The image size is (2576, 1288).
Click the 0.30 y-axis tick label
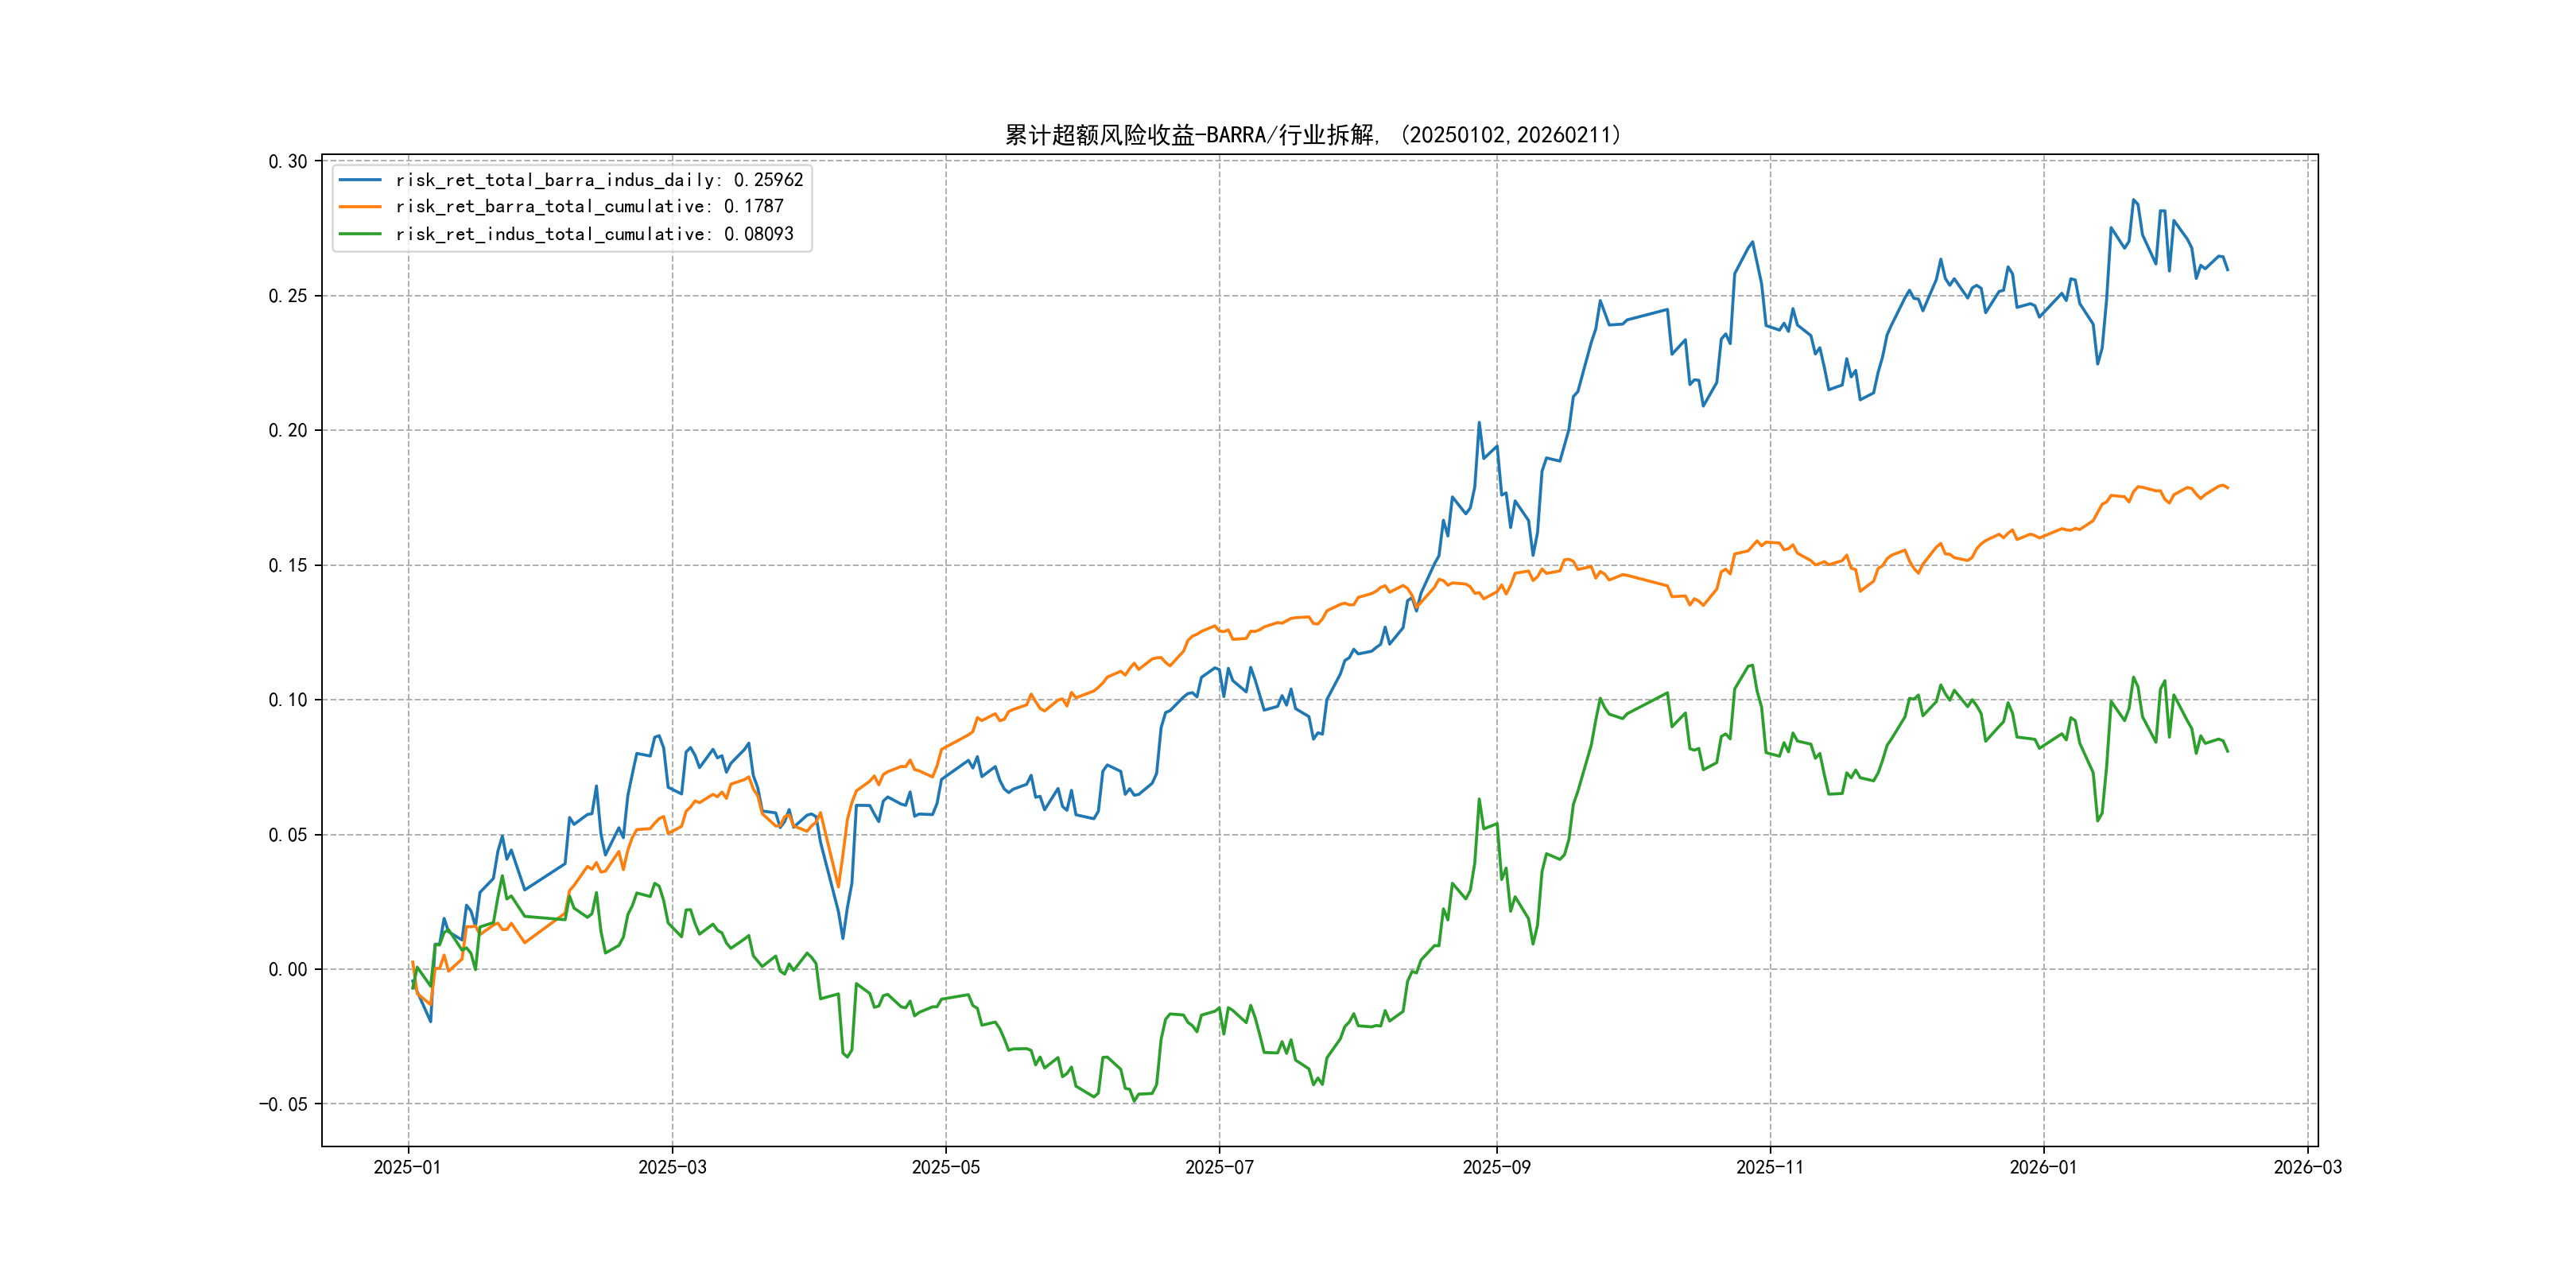click(287, 162)
